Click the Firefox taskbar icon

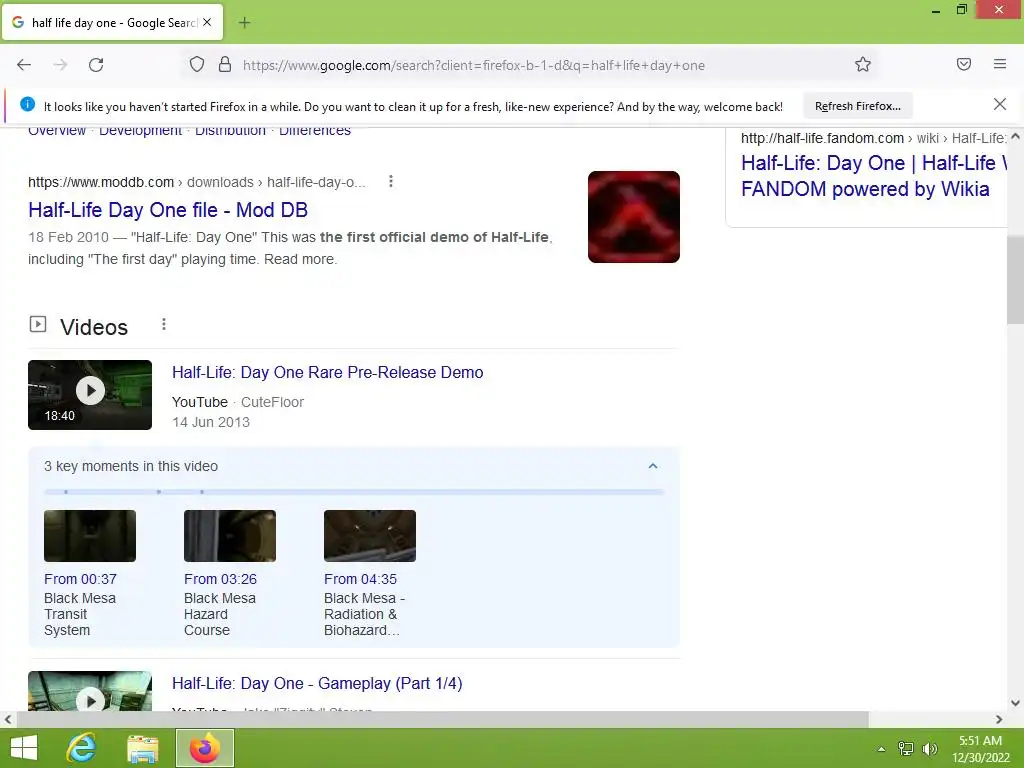[x=204, y=748]
